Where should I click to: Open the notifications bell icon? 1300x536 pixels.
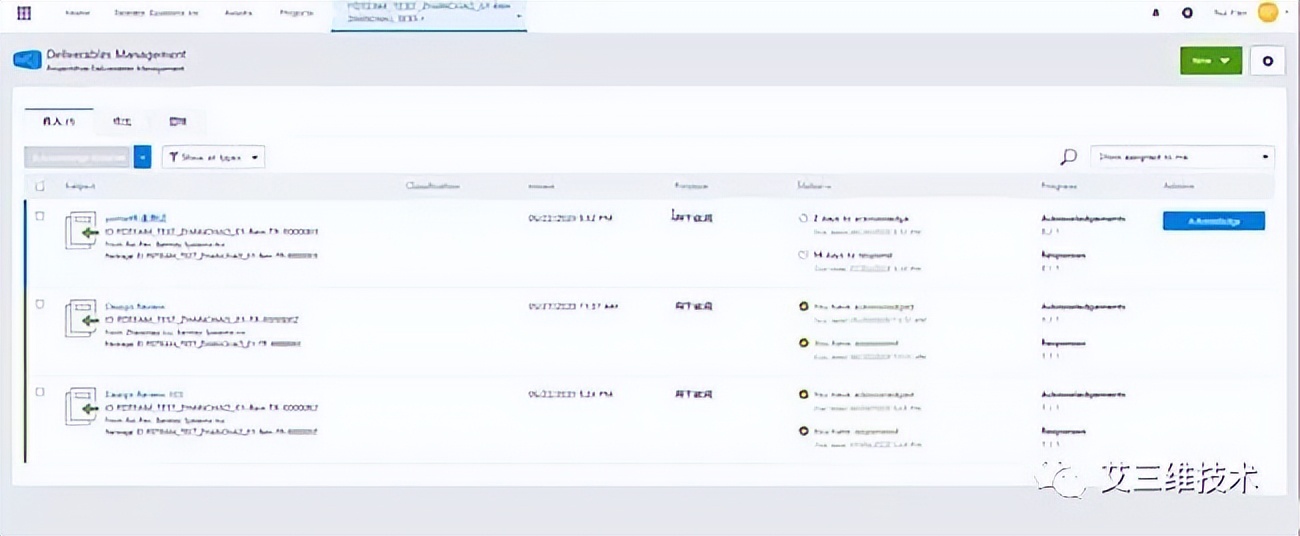click(x=1157, y=15)
